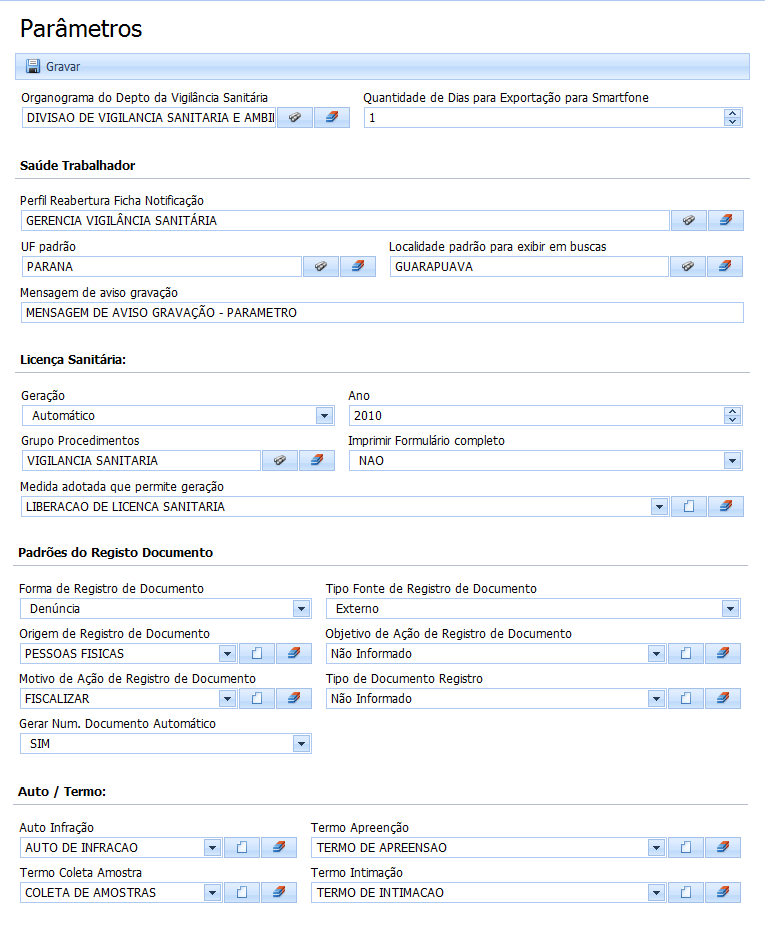
Task: Clear UF padrão field with eraser
Action: tap(358, 266)
